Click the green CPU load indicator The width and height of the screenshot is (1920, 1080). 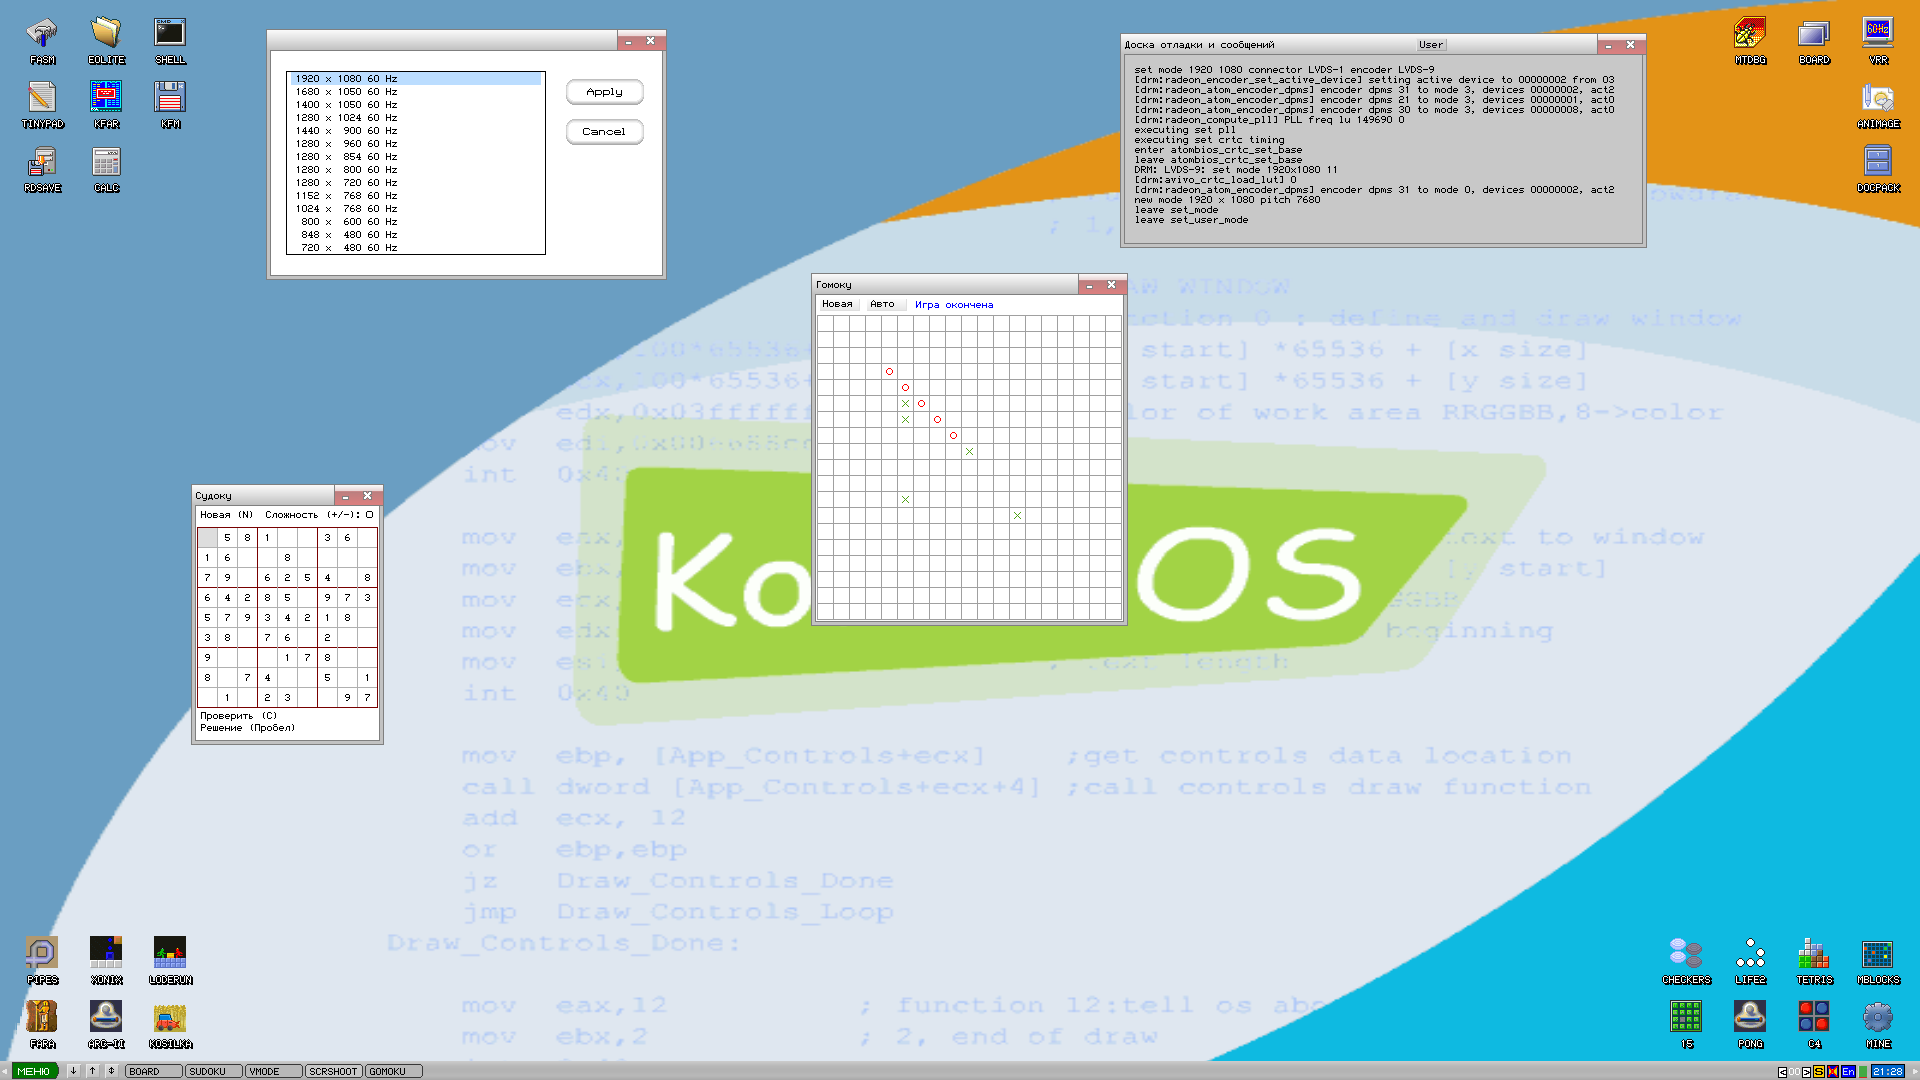1863,1072
